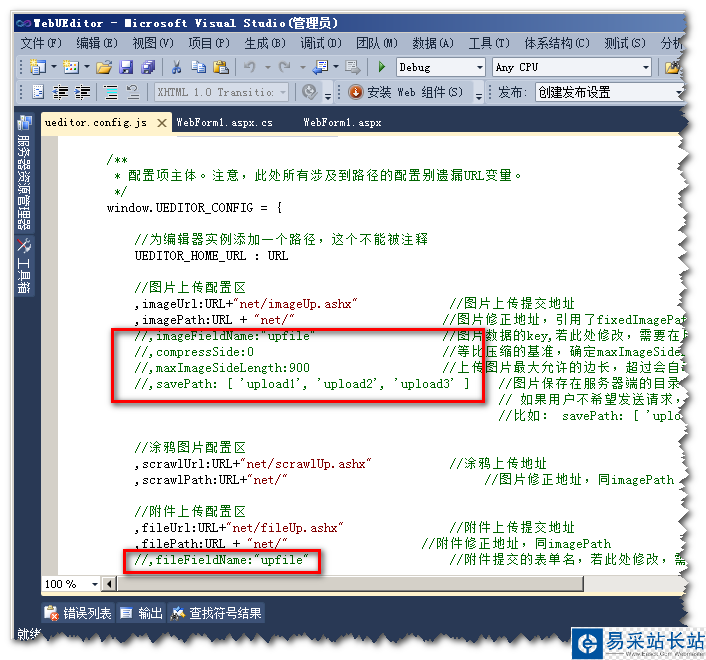Open the 团队(M) menu

pyautogui.click(x=377, y=43)
